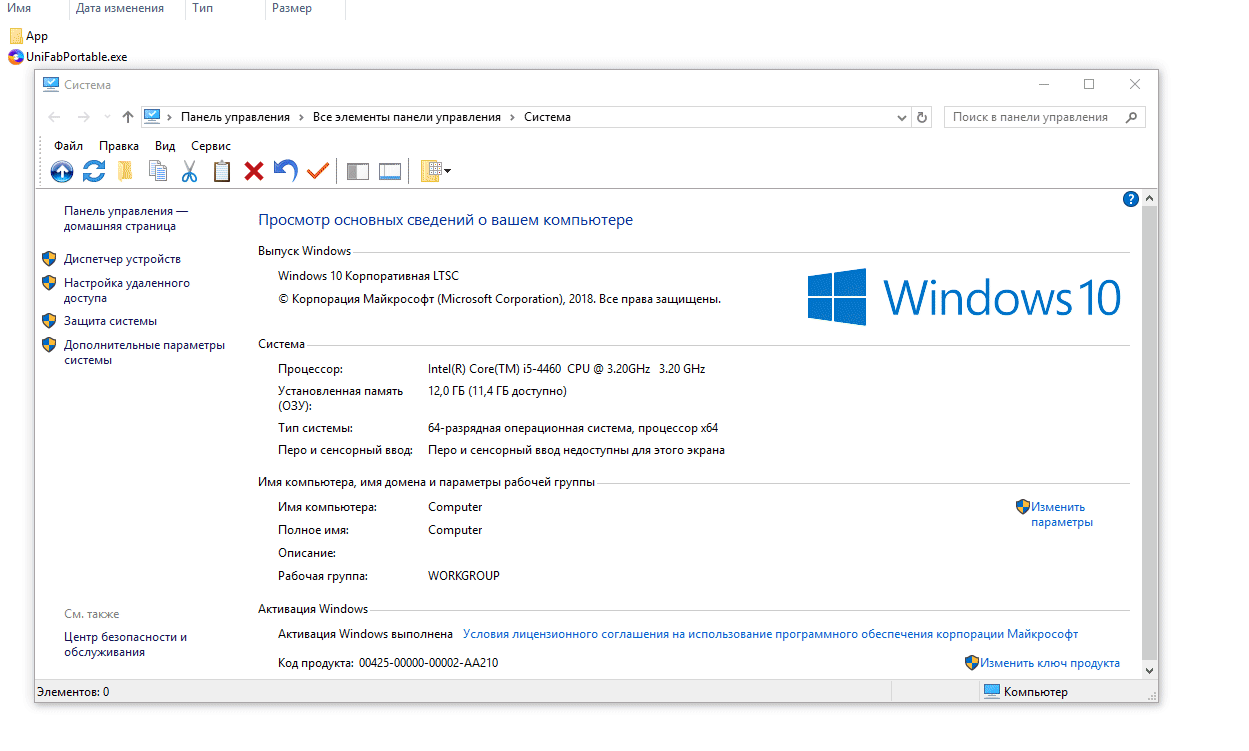Click the Copy documents toolbar icon
This screenshot has width=1249, height=751.
click(x=157, y=171)
